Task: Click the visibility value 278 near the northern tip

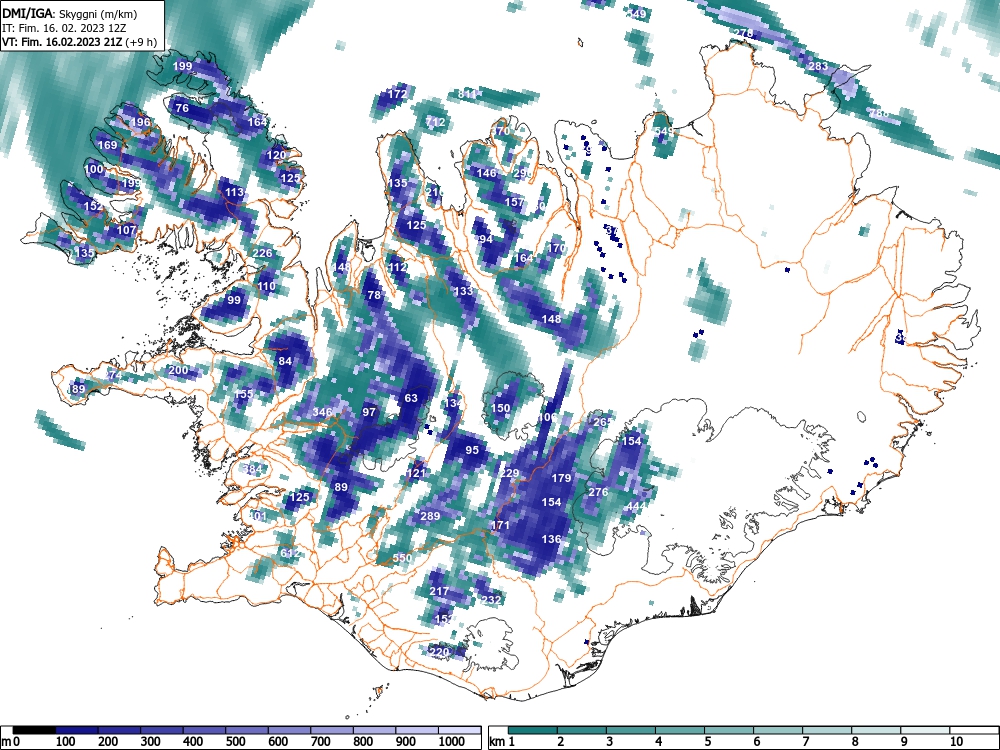Action: click(743, 33)
